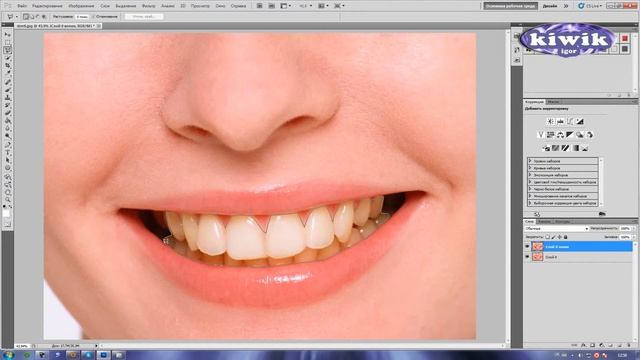Select the Eraser tool
Viewport: 640px width, 360px height.
coord(8,113)
